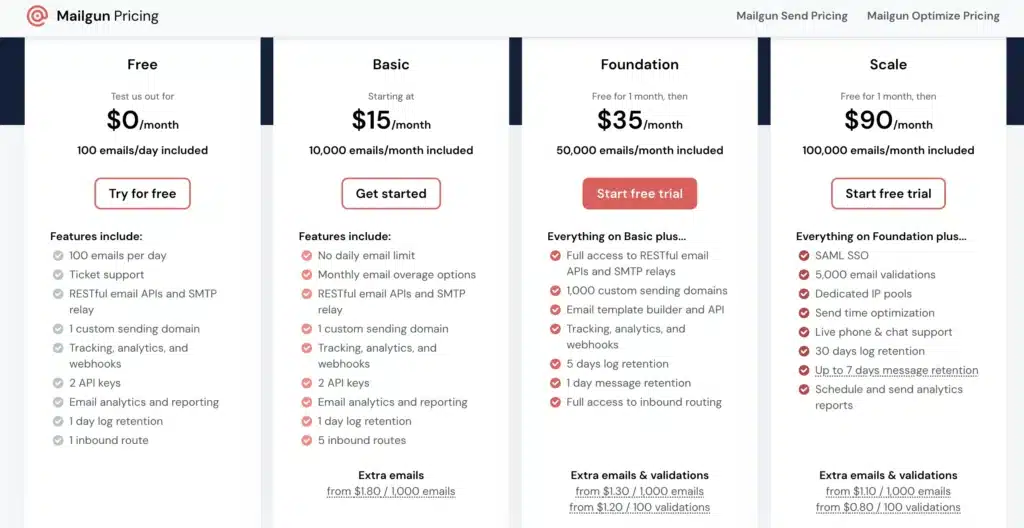
Task: Click Get started on Basic plan
Action: (391, 194)
